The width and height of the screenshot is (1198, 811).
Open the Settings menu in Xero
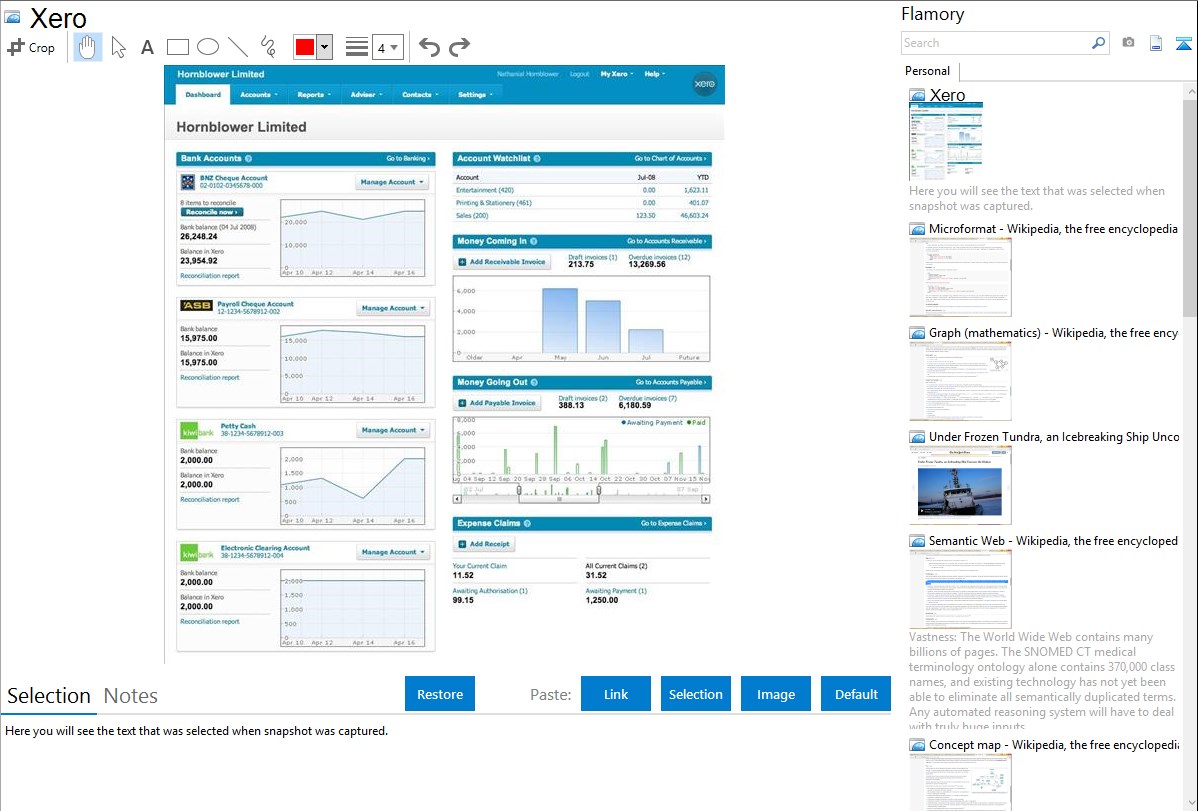475,95
